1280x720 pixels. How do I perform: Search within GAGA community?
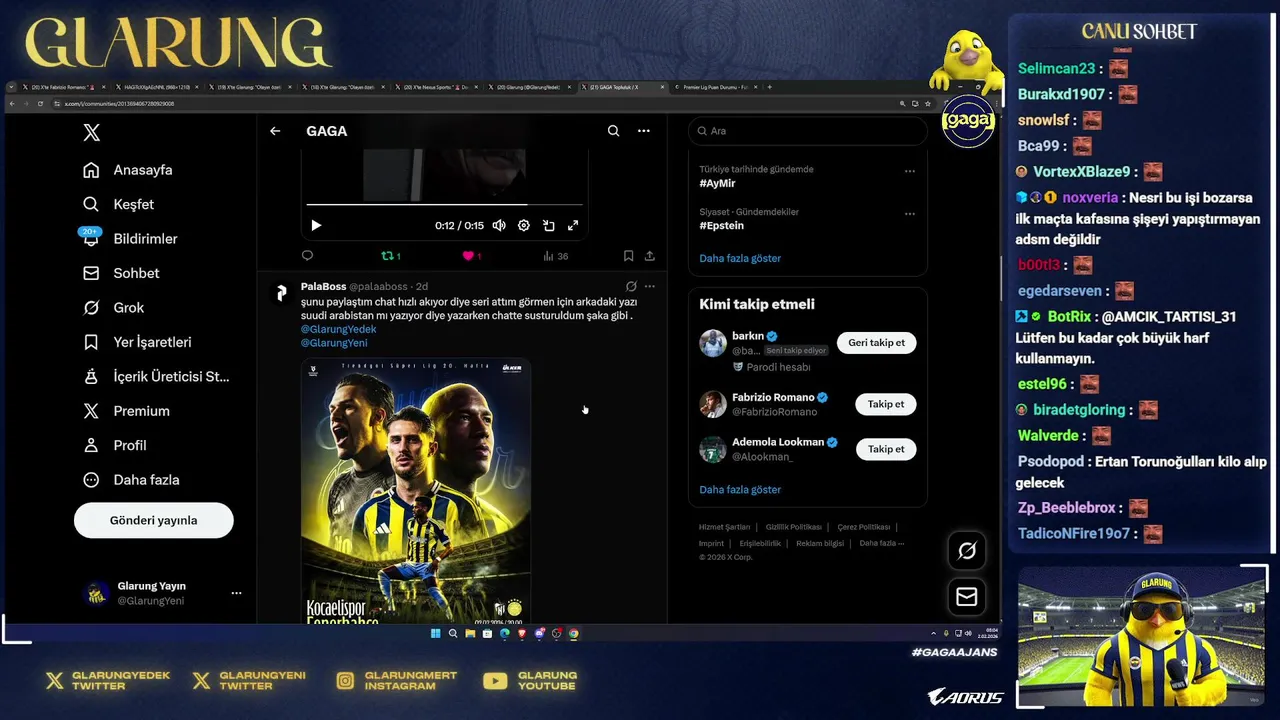tap(613, 131)
